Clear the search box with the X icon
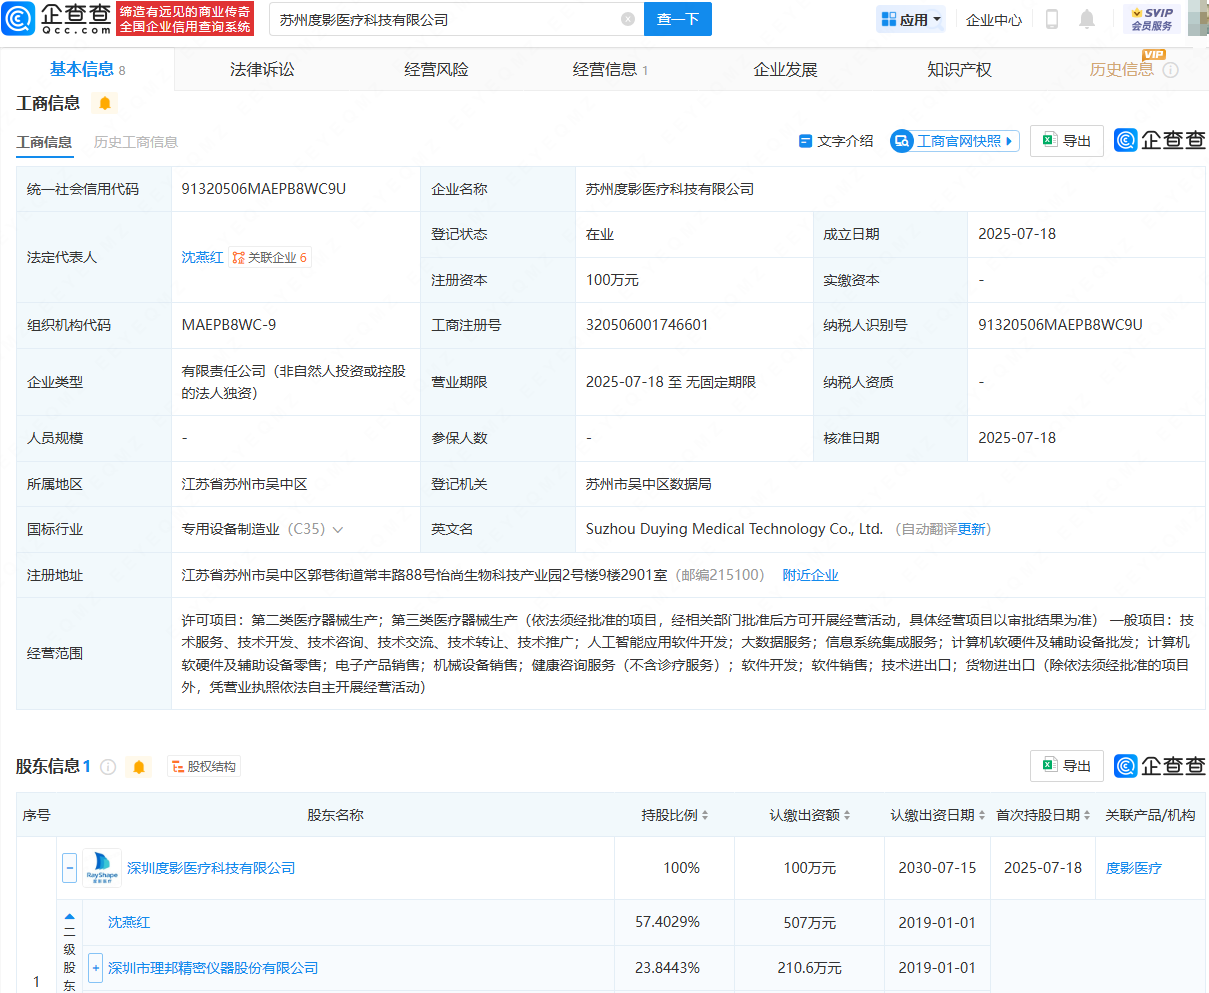1209x993 pixels. click(x=628, y=19)
